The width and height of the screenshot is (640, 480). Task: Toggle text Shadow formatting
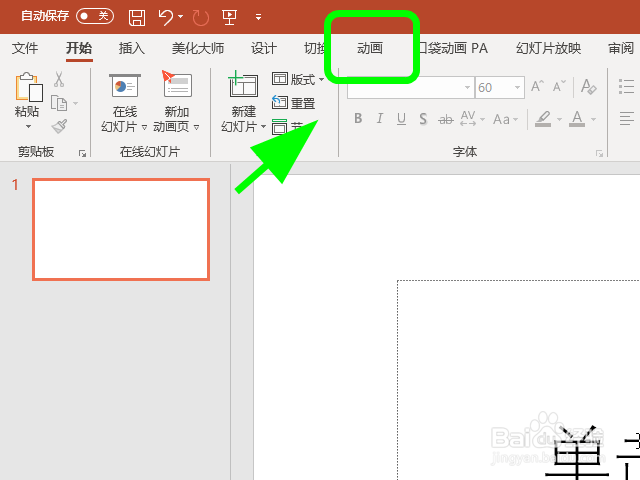pos(423,119)
